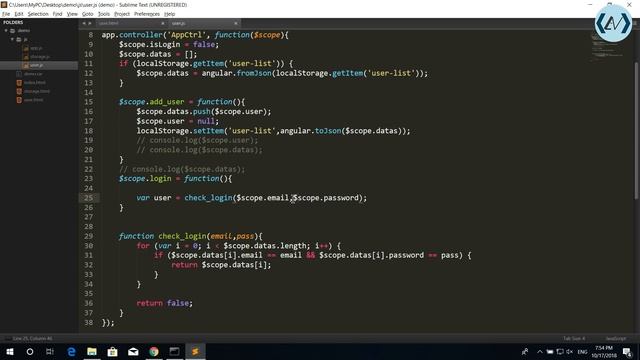Viewport: 640px width, 360px height.
Task: Show hidden system tray icons
Action: pyautogui.click(x=540, y=351)
